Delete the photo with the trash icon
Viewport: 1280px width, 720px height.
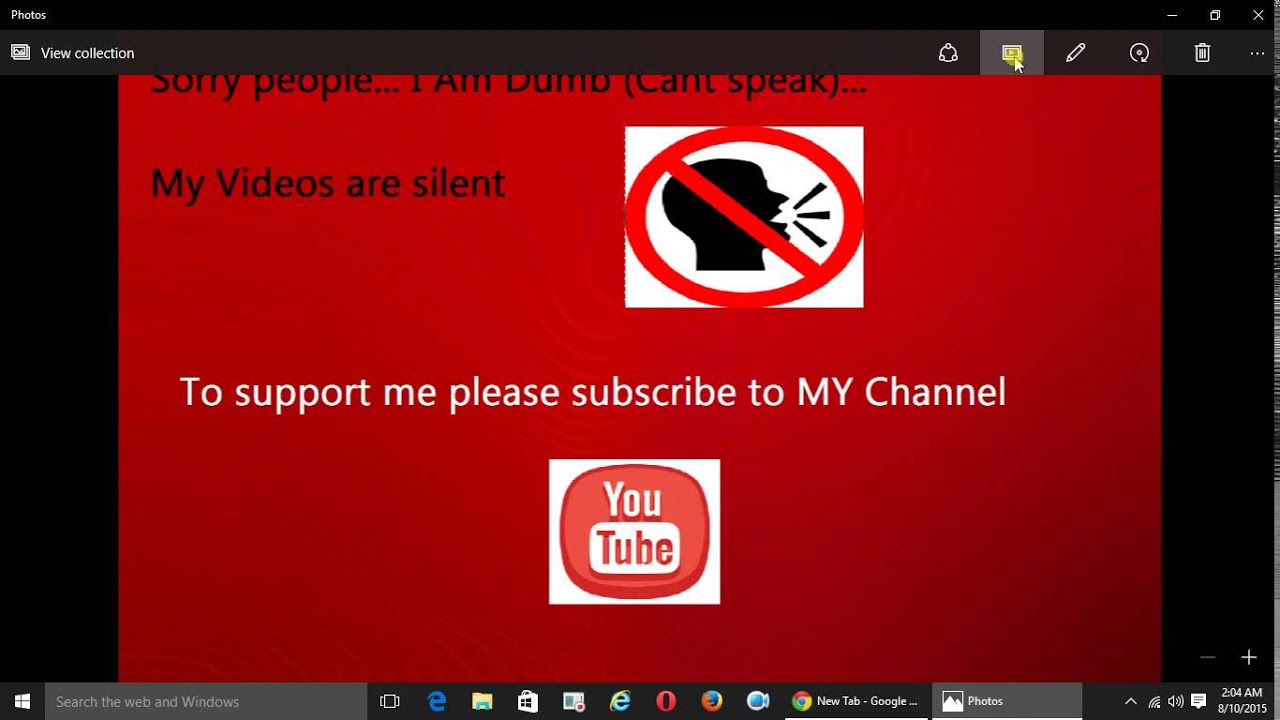[x=1203, y=53]
